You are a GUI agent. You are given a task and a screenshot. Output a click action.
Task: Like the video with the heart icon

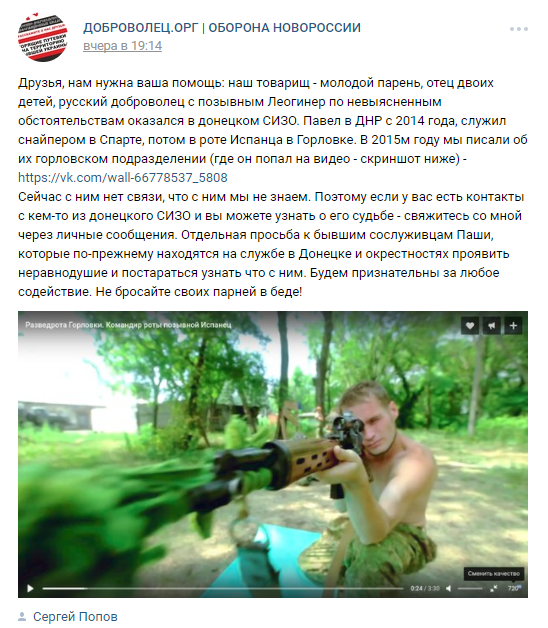coord(470,326)
